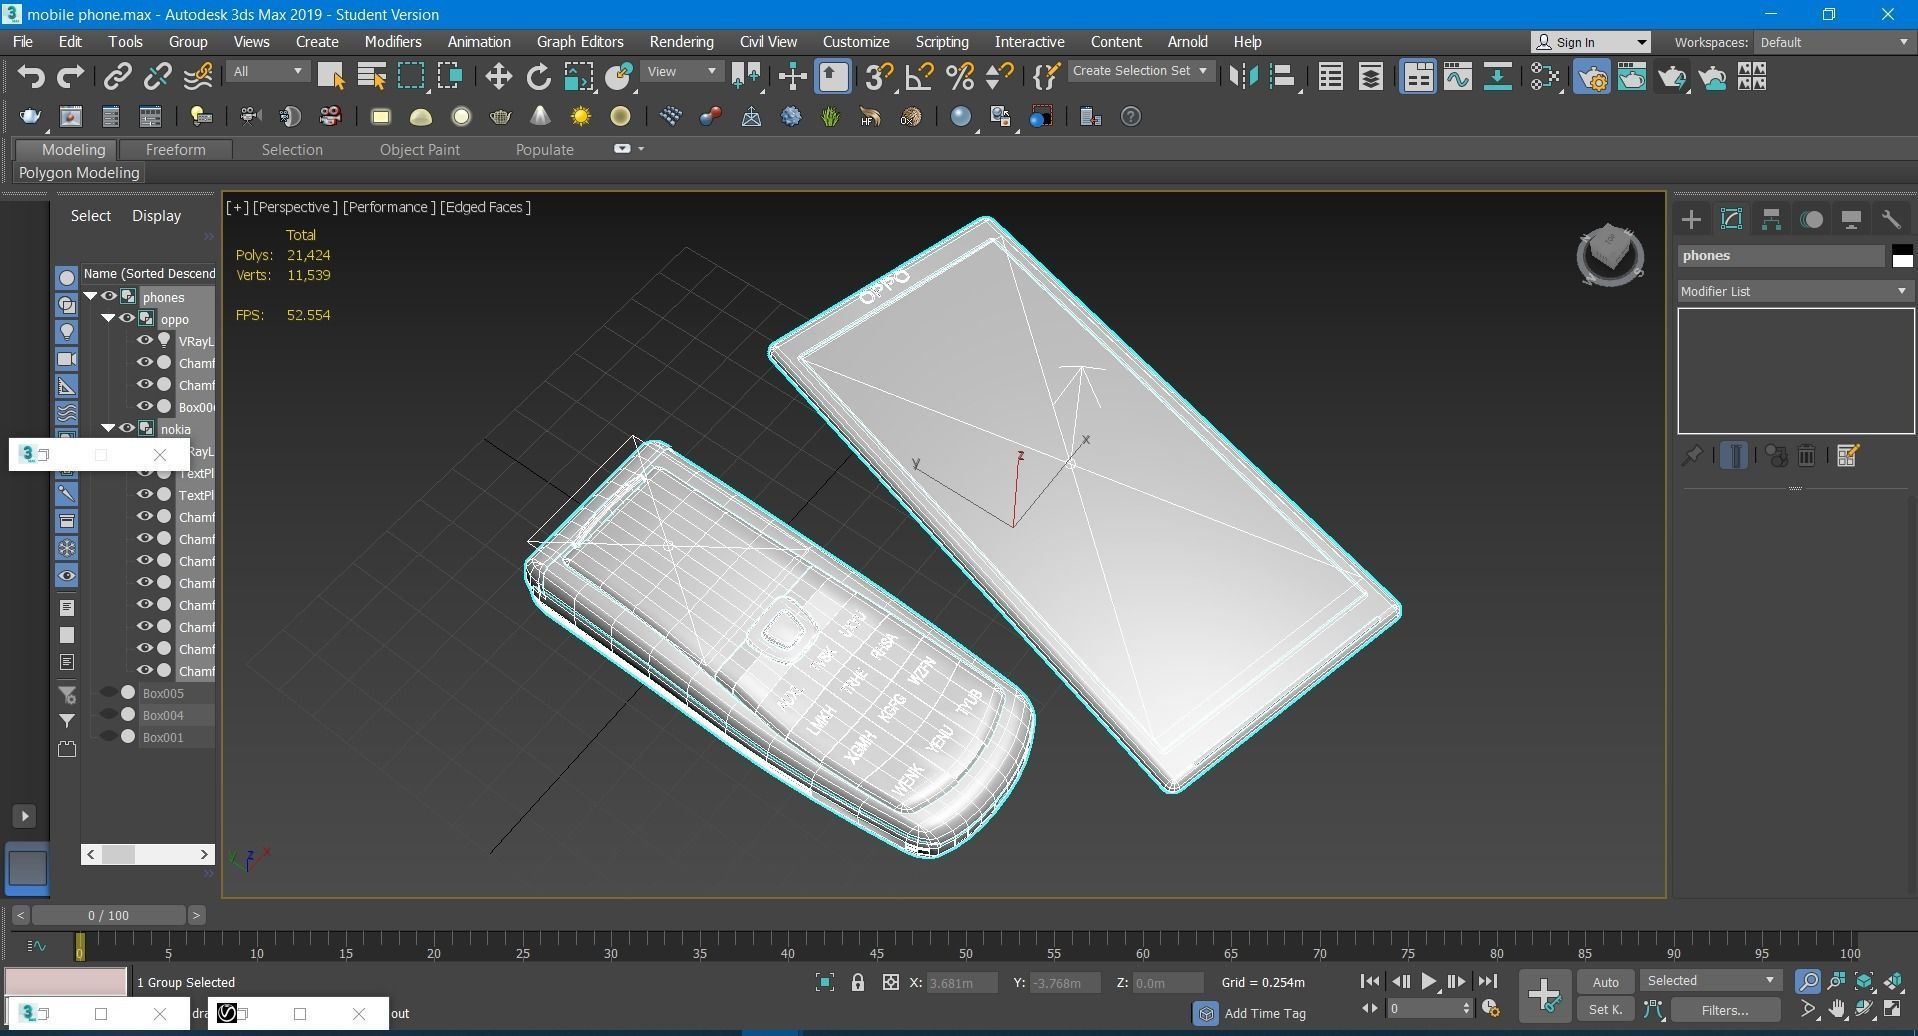Select the Select and Link tool
Image resolution: width=1918 pixels, height=1036 pixels.
pyautogui.click(x=118, y=77)
